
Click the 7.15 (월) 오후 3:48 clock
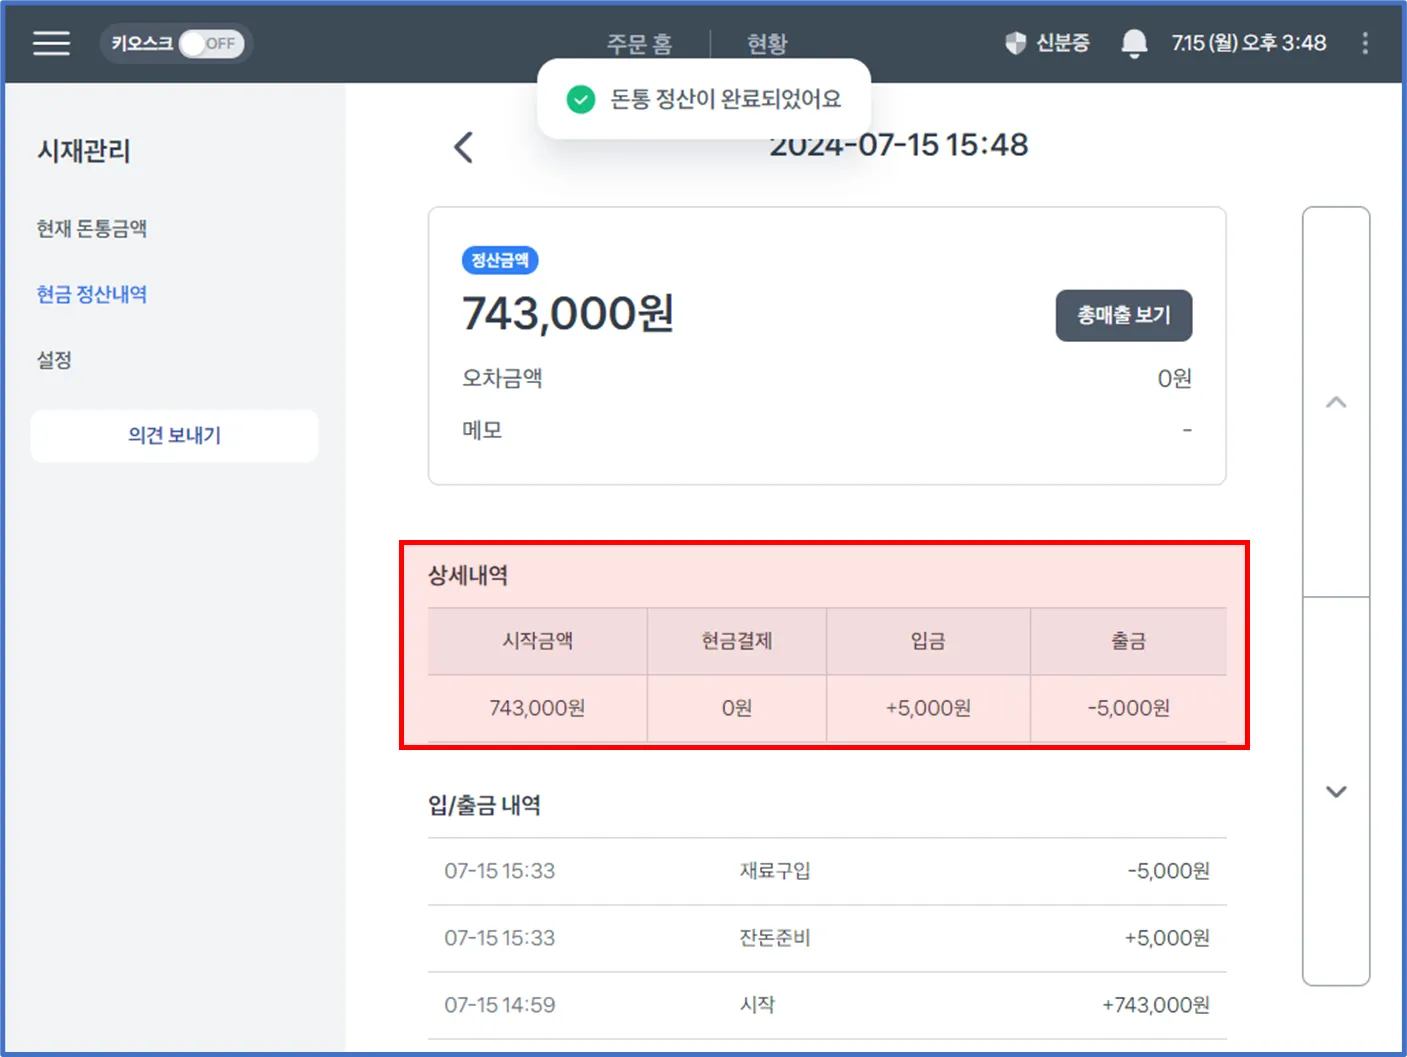[1249, 43]
